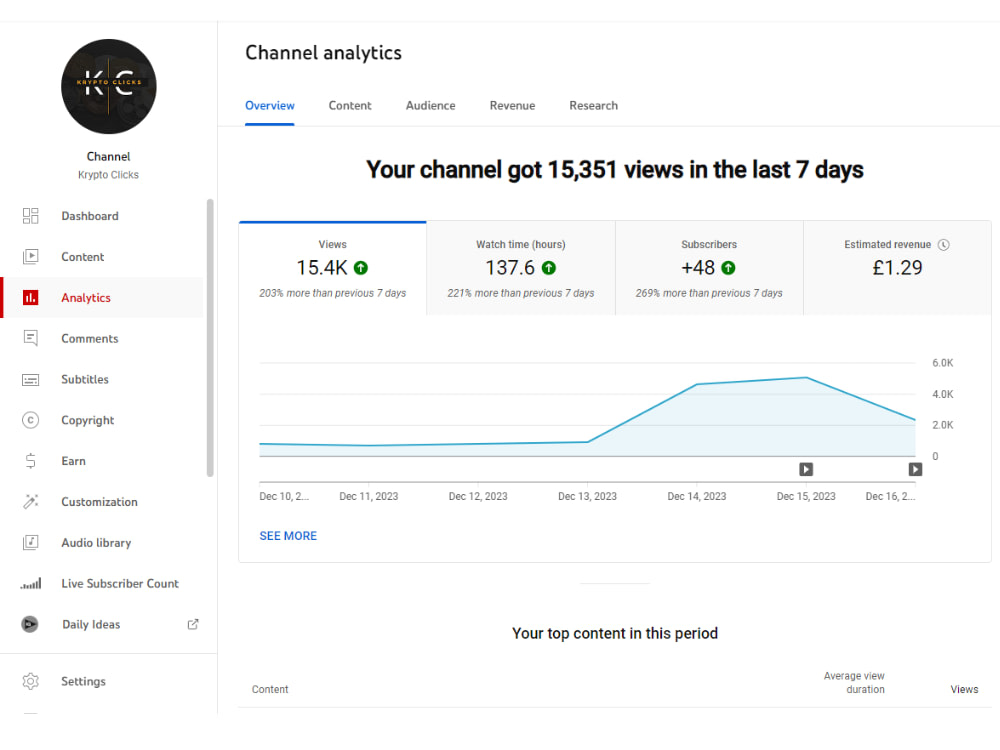This screenshot has width=1000, height=750.
Task: Open Daily Ideas external link arrow icon
Action: 193,624
